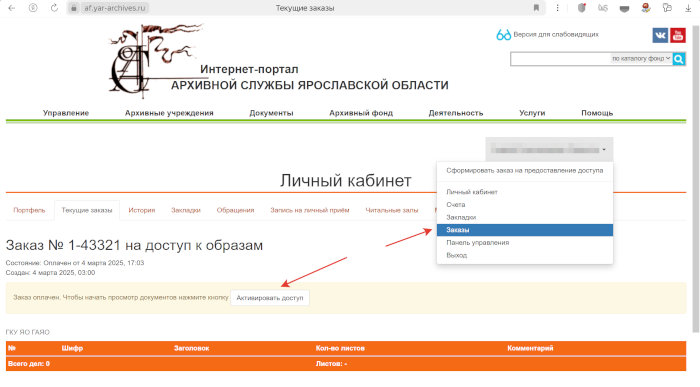Open the Услуги navigation menu

tap(532, 113)
